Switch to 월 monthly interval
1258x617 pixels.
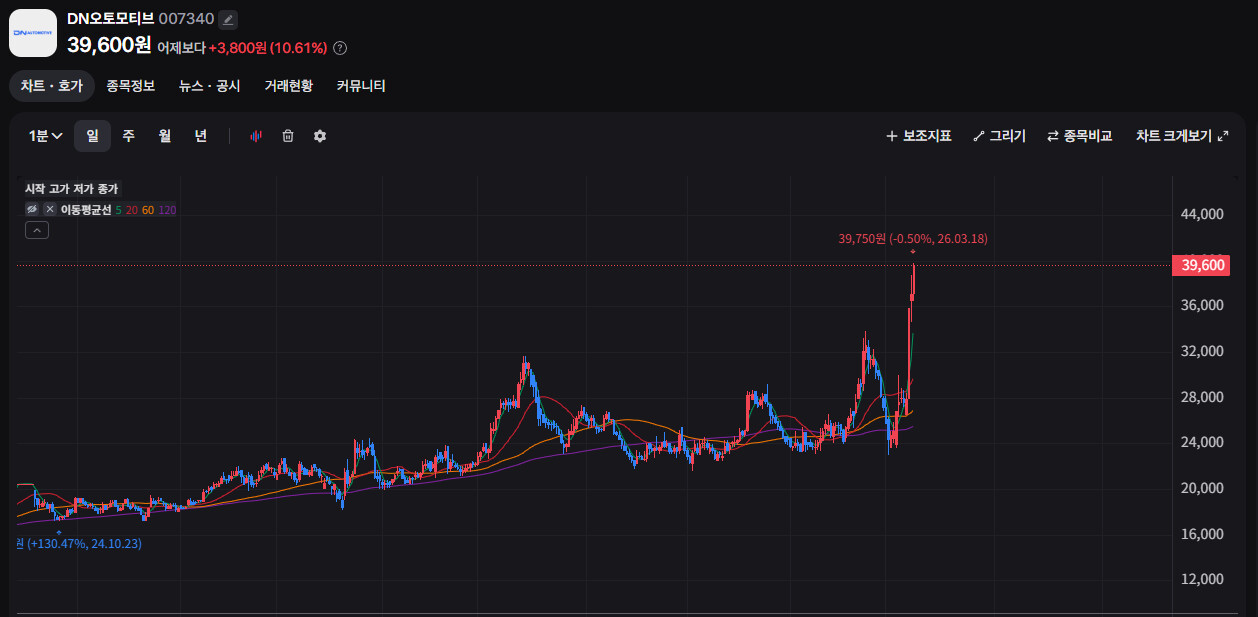pos(164,136)
